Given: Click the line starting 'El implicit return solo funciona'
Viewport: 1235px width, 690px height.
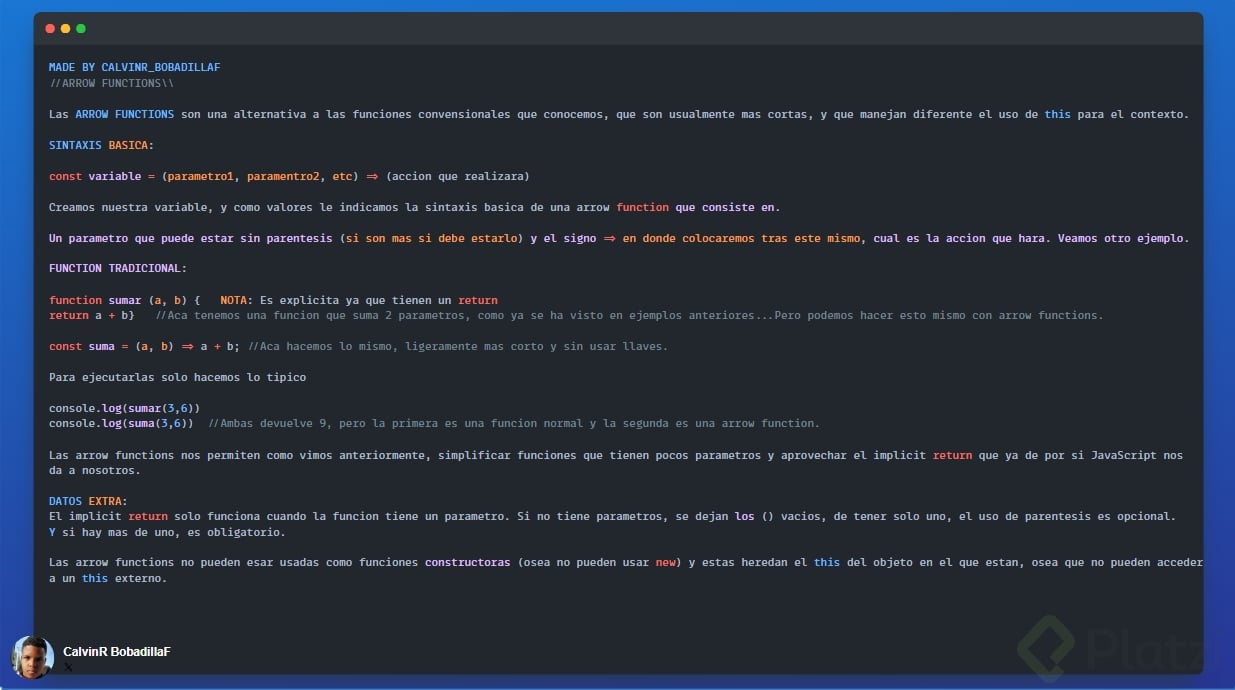Looking at the screenshot, I should (x=613, y=517).
